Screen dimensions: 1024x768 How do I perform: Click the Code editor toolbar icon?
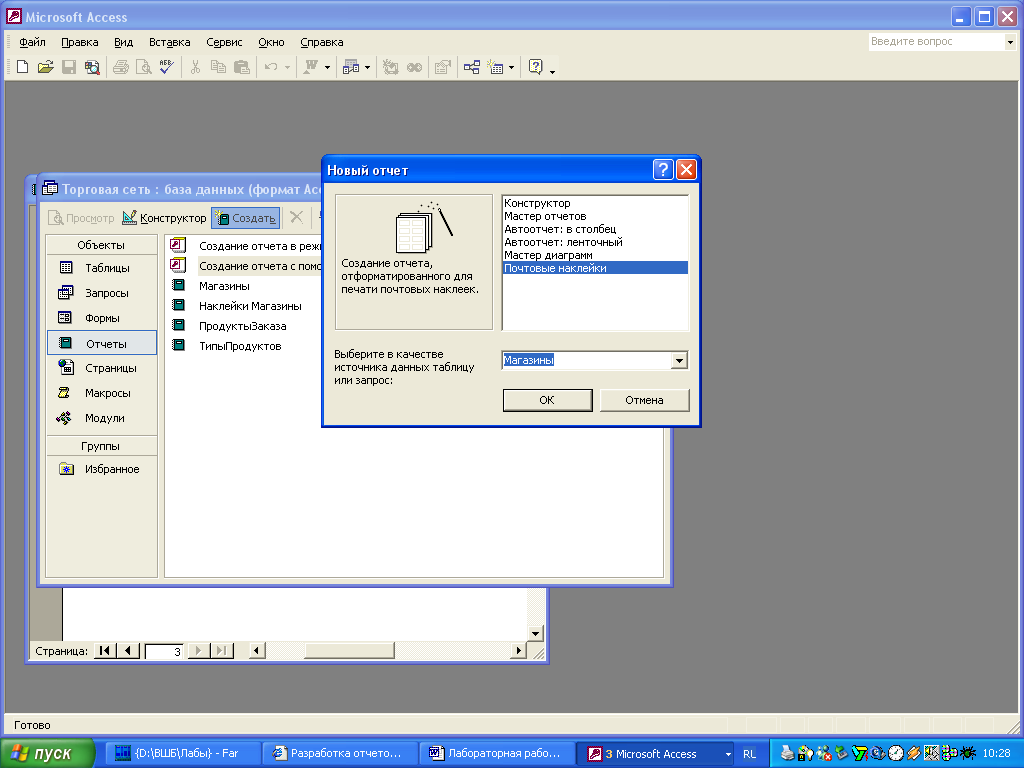(391, 67)
